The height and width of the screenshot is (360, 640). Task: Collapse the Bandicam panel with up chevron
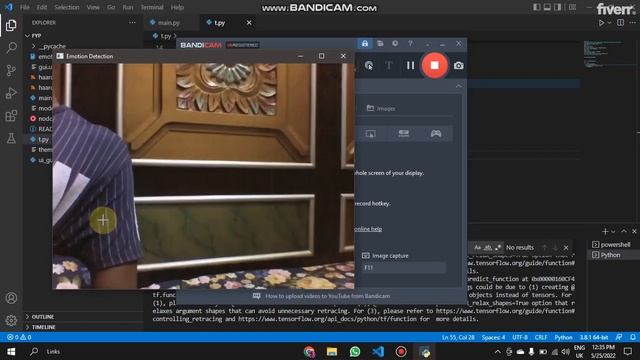tap(458, 86)
